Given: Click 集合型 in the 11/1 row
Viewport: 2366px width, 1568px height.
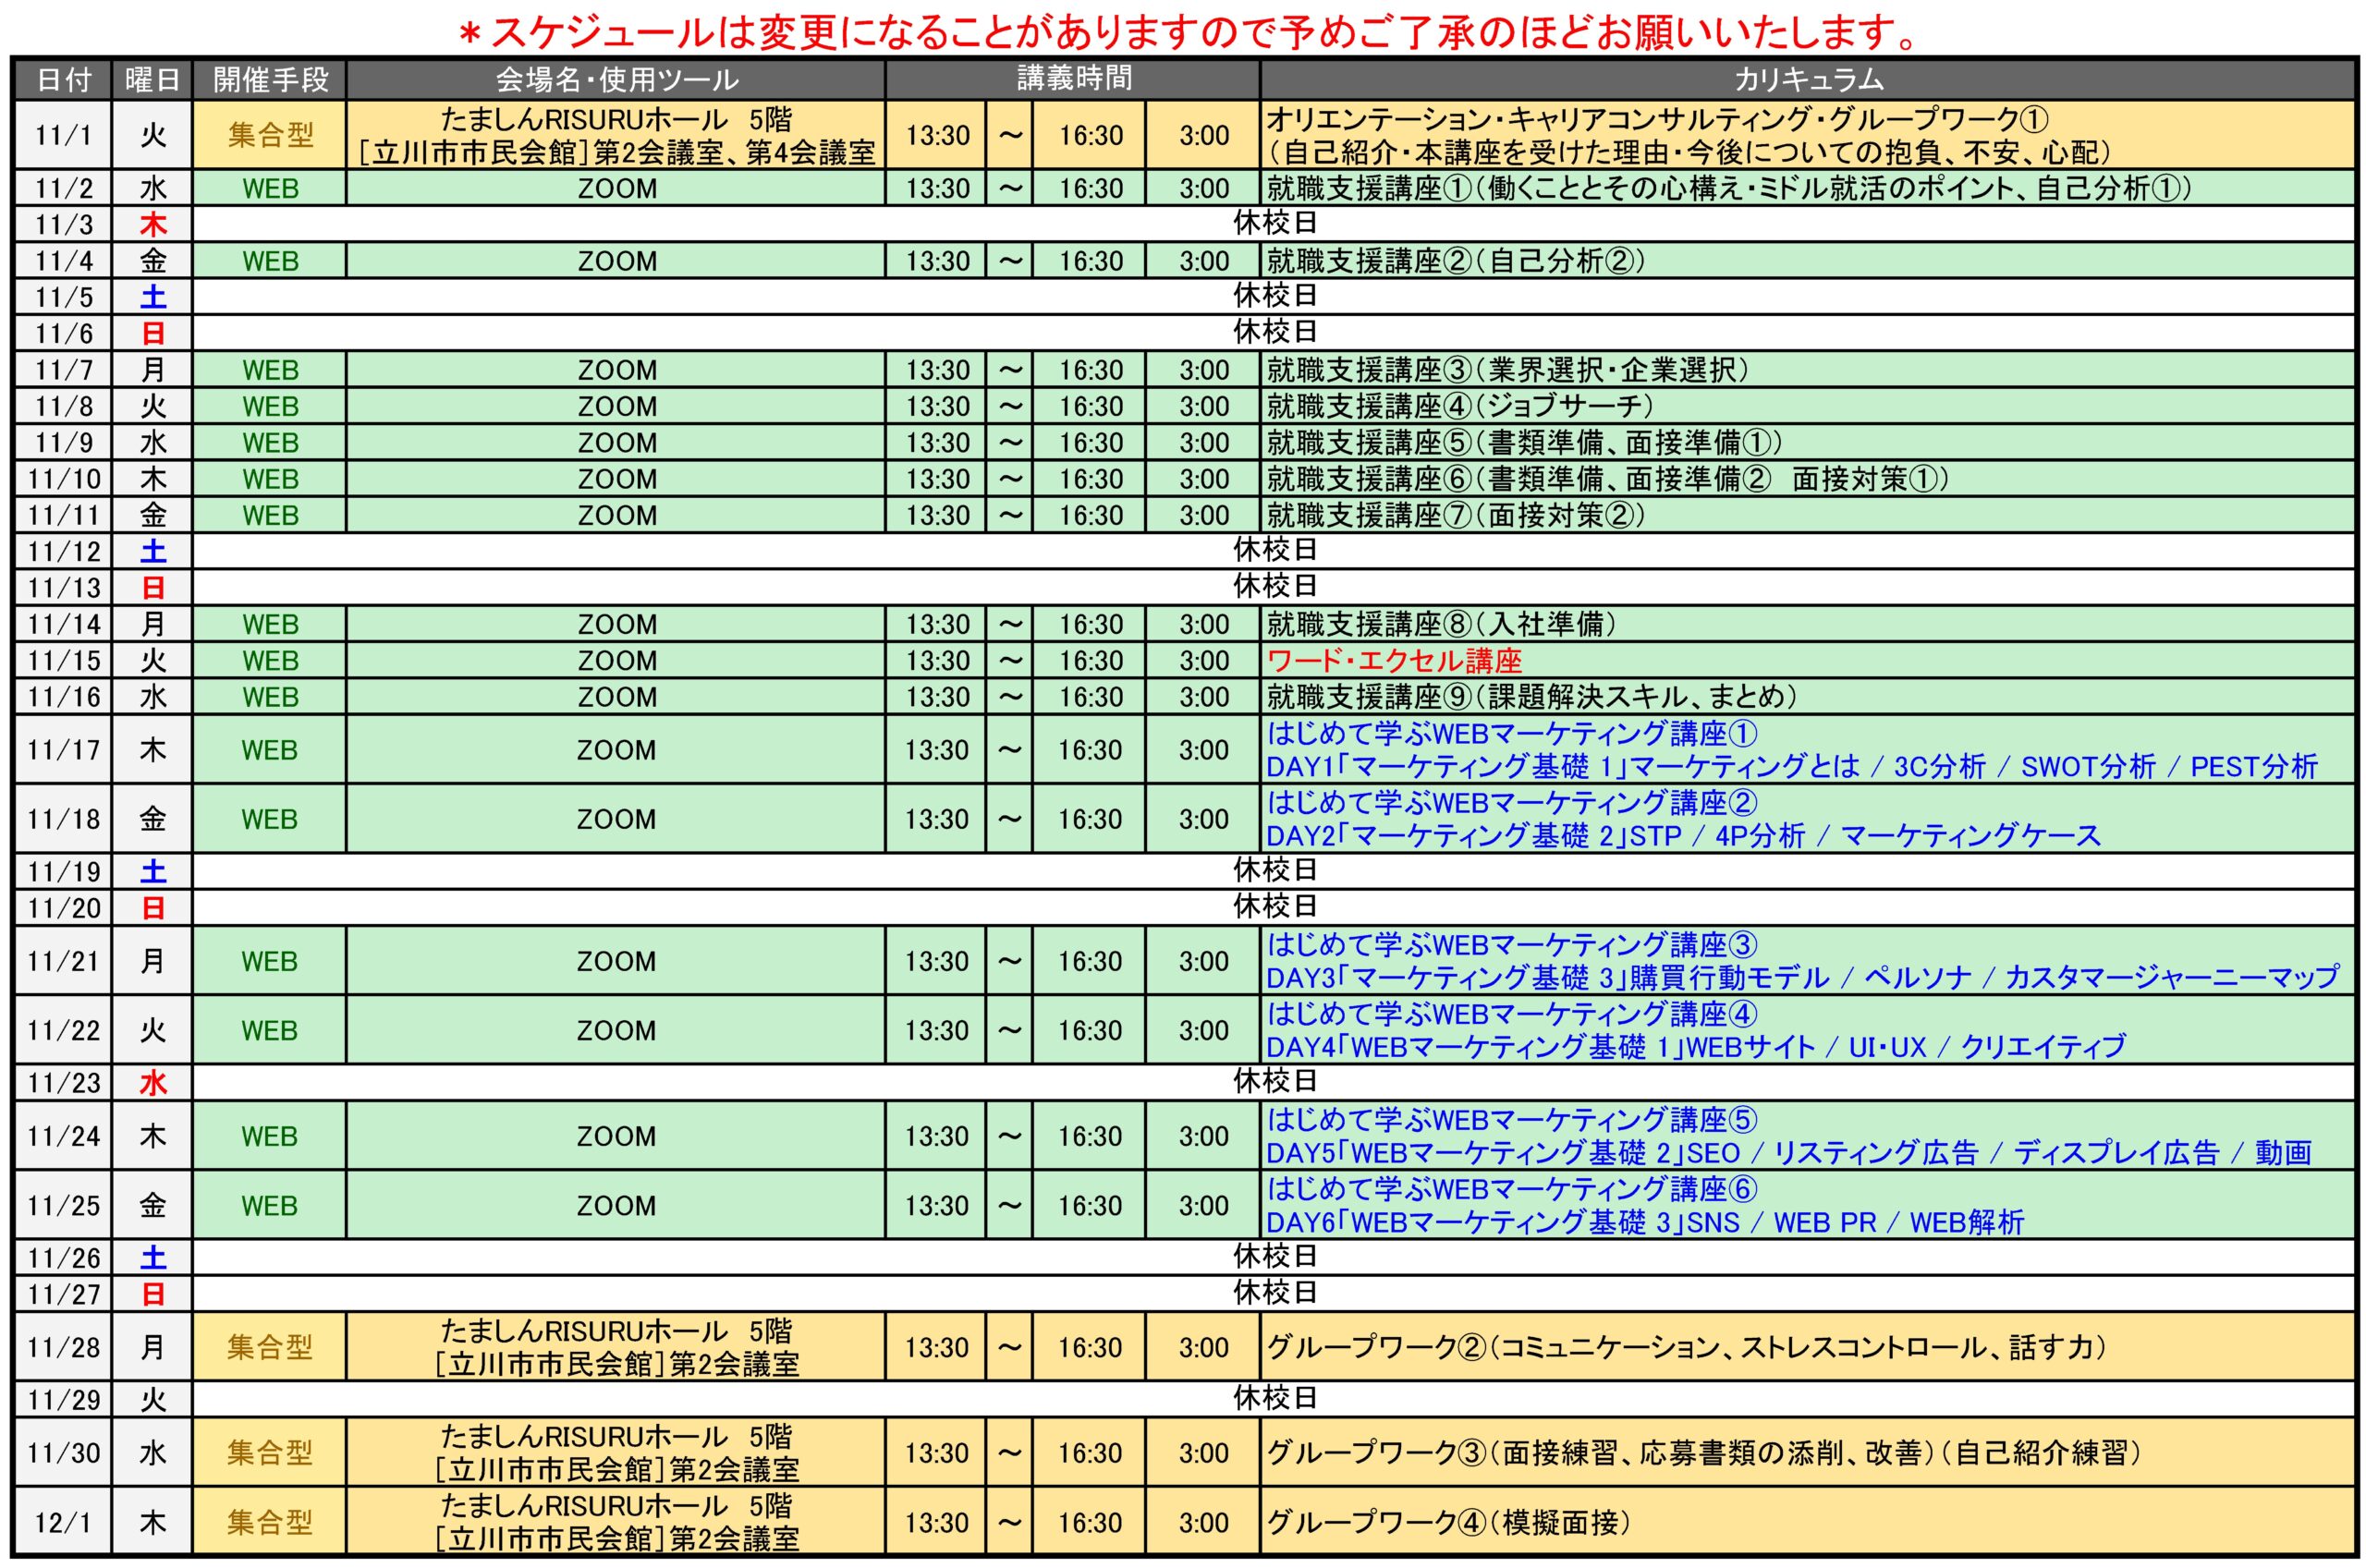Looking at the screenshot, I should click(x=270, y=135).
